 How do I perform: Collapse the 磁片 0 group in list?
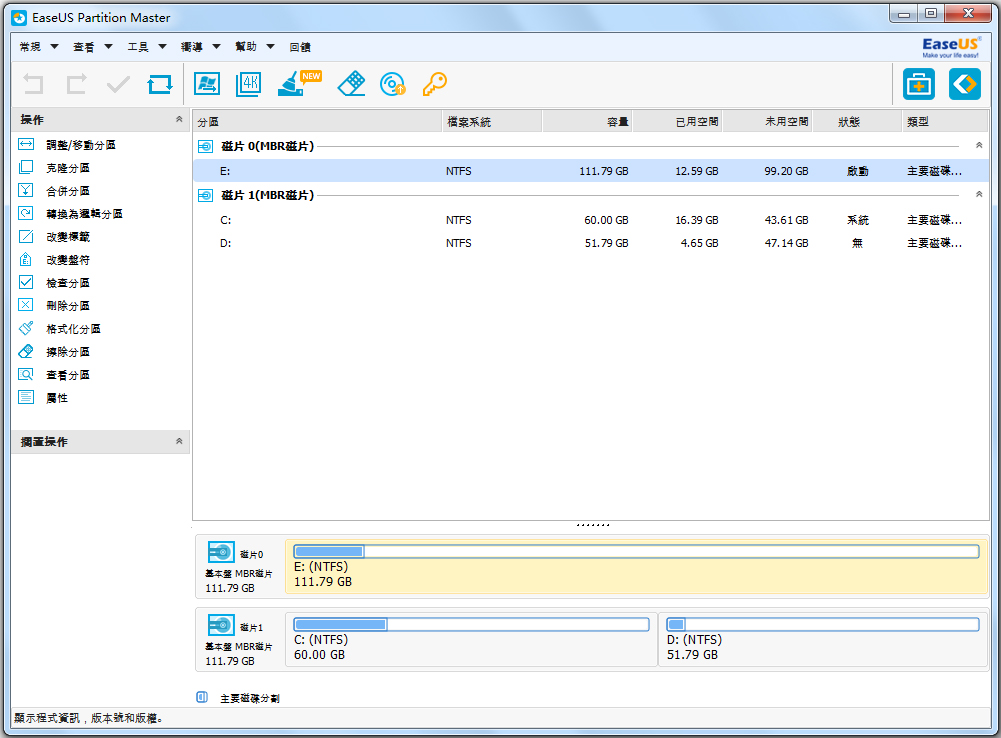point(979,146)
